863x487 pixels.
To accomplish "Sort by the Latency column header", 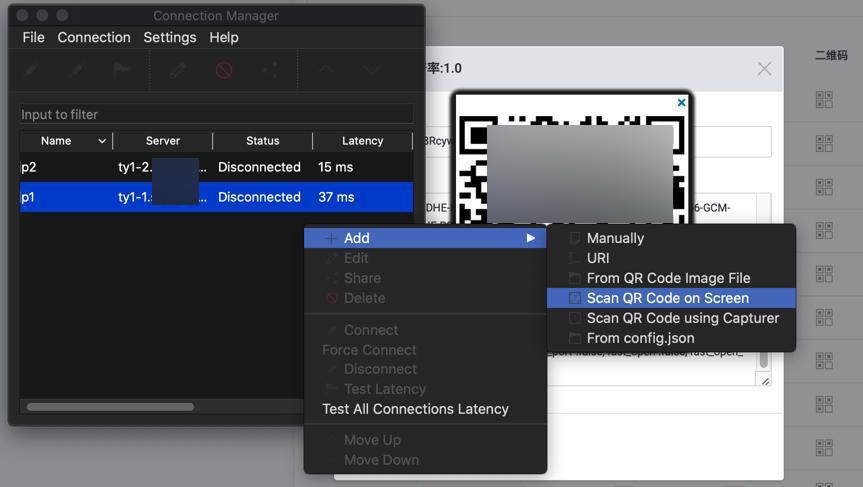I will (x=362, y=141).
